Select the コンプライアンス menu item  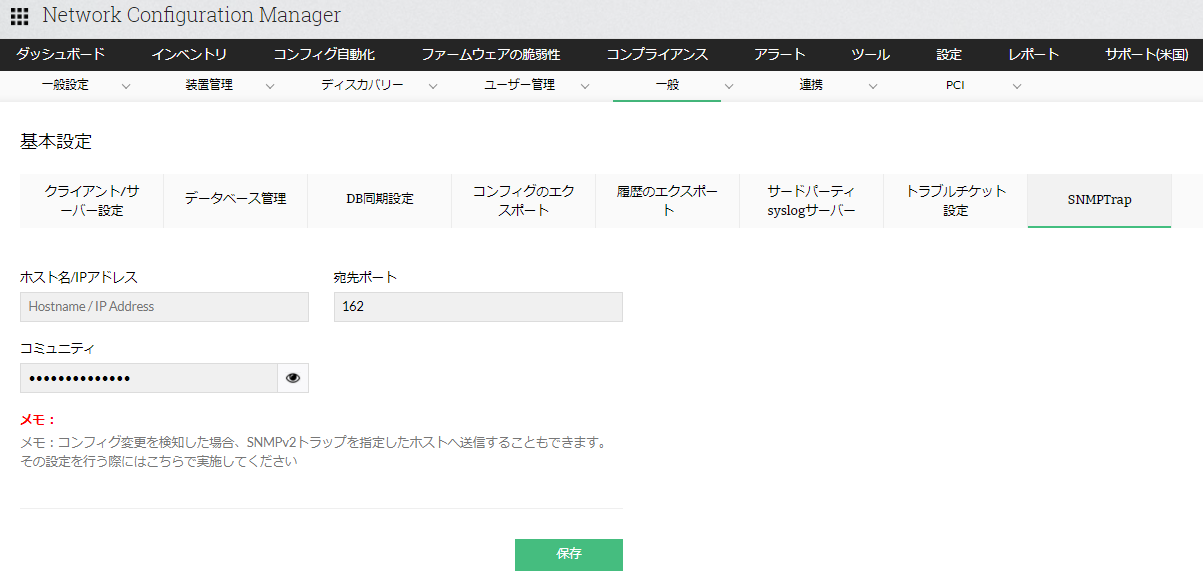(657, 55)
